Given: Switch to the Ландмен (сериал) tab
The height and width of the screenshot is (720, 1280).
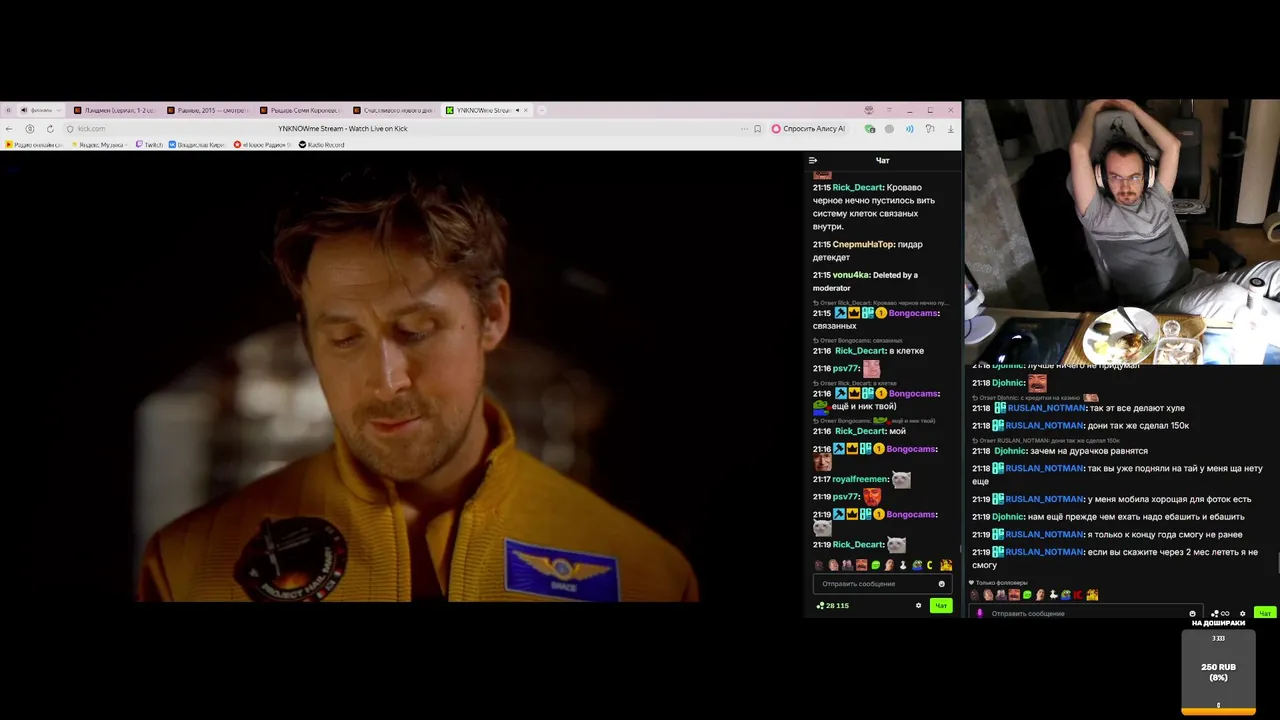Looking at the screenshot, I should point(113,110).
